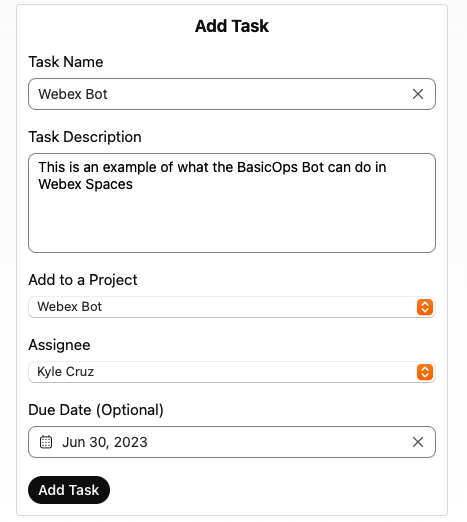Open the calendar icon in Due Date field
Image resolution: width=467 pixels, height=522 pixels.
click(46, 442)
